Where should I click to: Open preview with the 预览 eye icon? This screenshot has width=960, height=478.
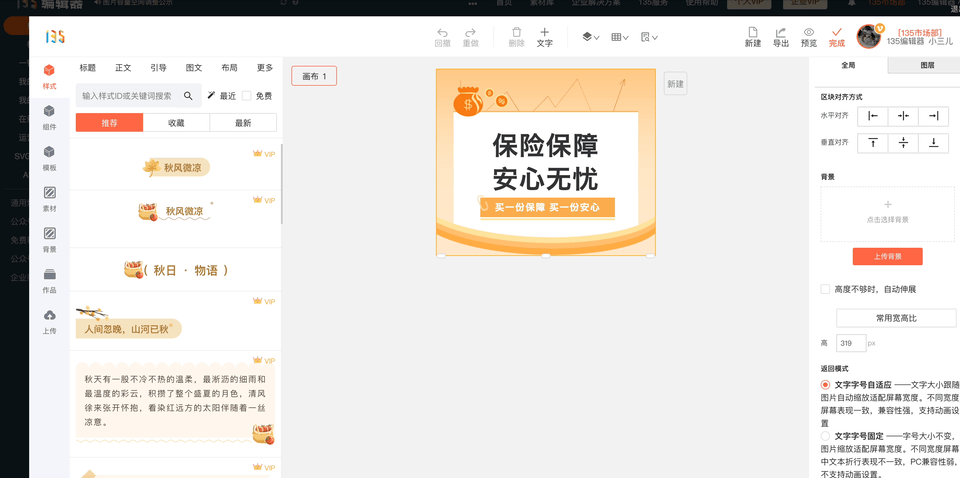pyautogui.click(x=809, y=33)
